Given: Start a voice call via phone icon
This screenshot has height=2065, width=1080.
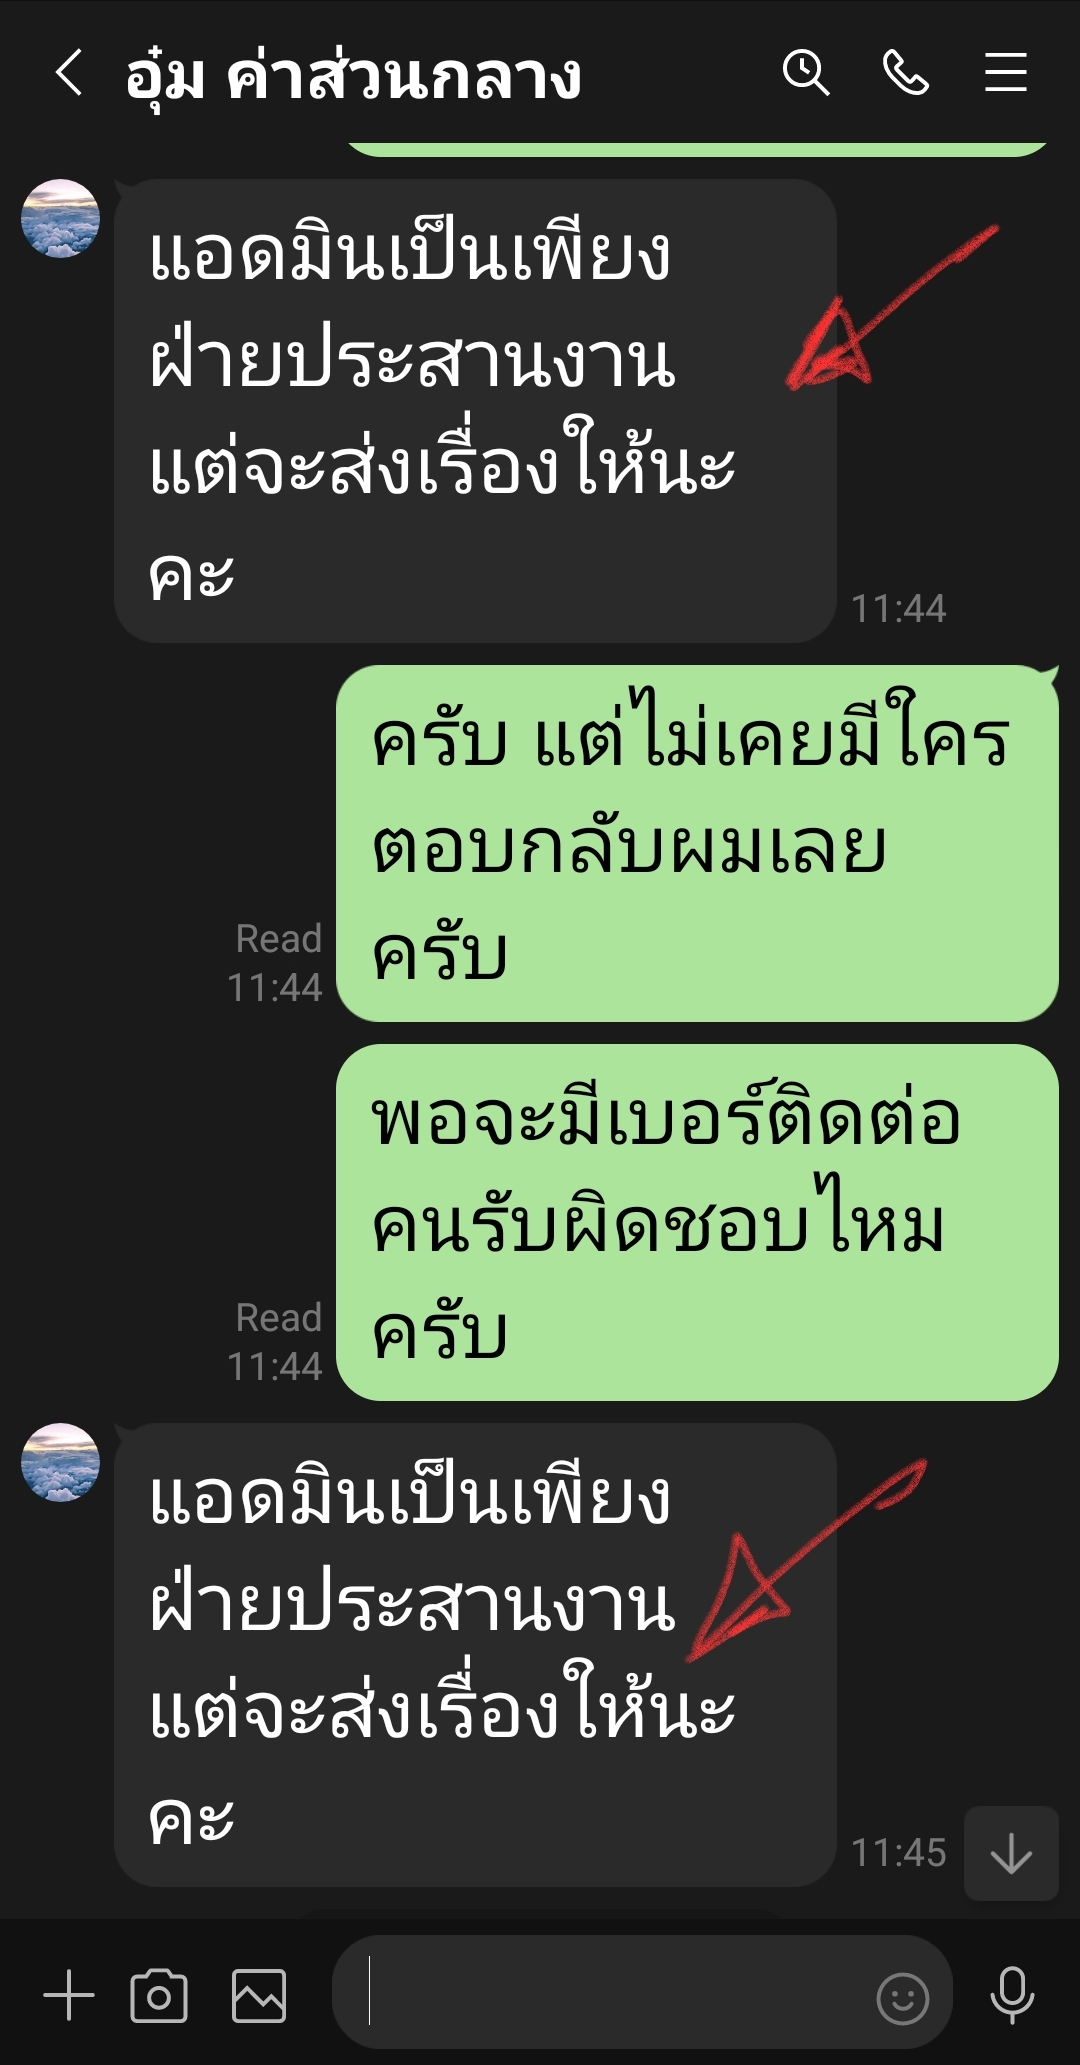Looking at the screenshot, I should pos(906,73).
